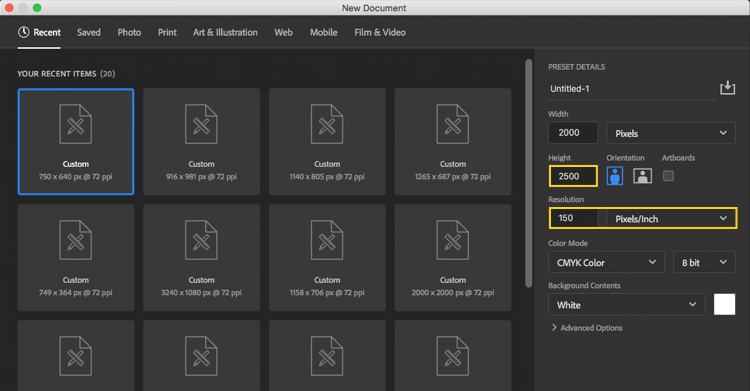
Task: Switch to the Photo tab
Action: pos(129,33)
